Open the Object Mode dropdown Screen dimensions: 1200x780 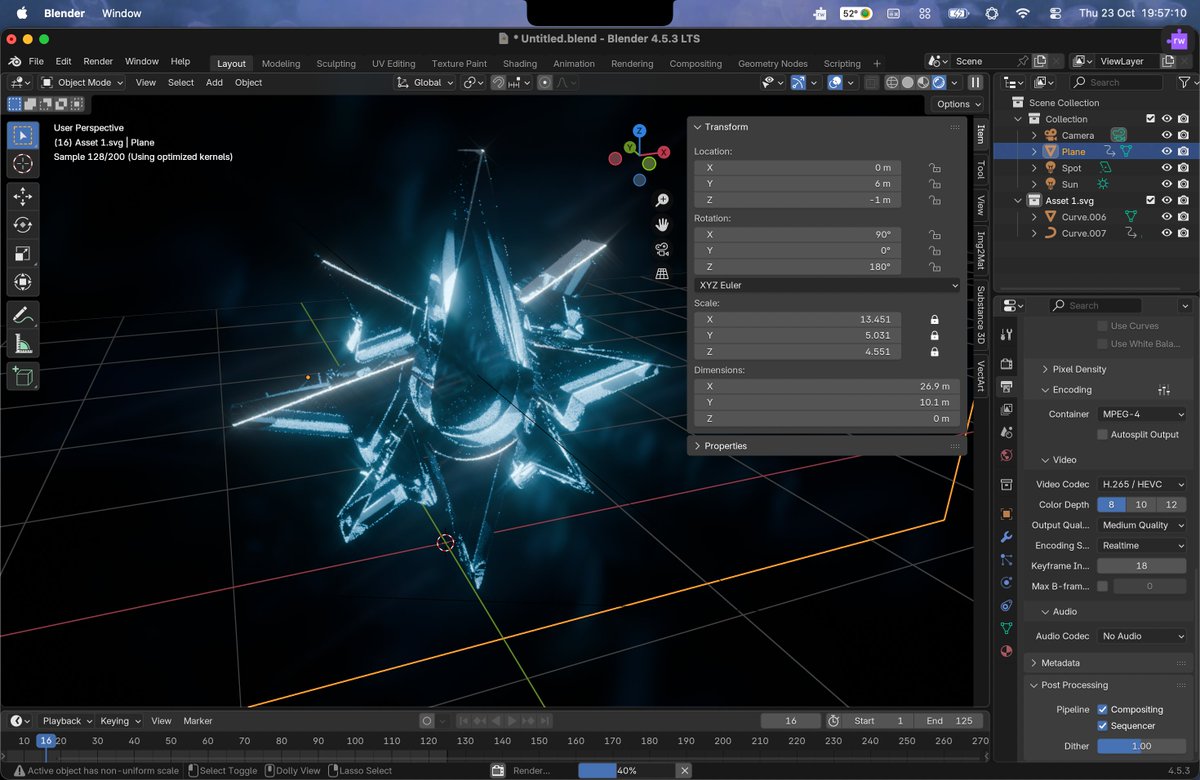(x=82, y=83)
